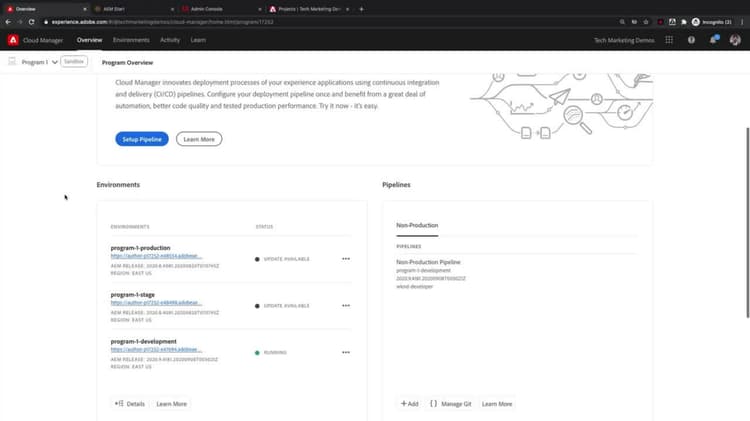Viewport: 750px width, 421px height.
Task: Click Update Available status for program-1-stage
Action: point(282,306)
